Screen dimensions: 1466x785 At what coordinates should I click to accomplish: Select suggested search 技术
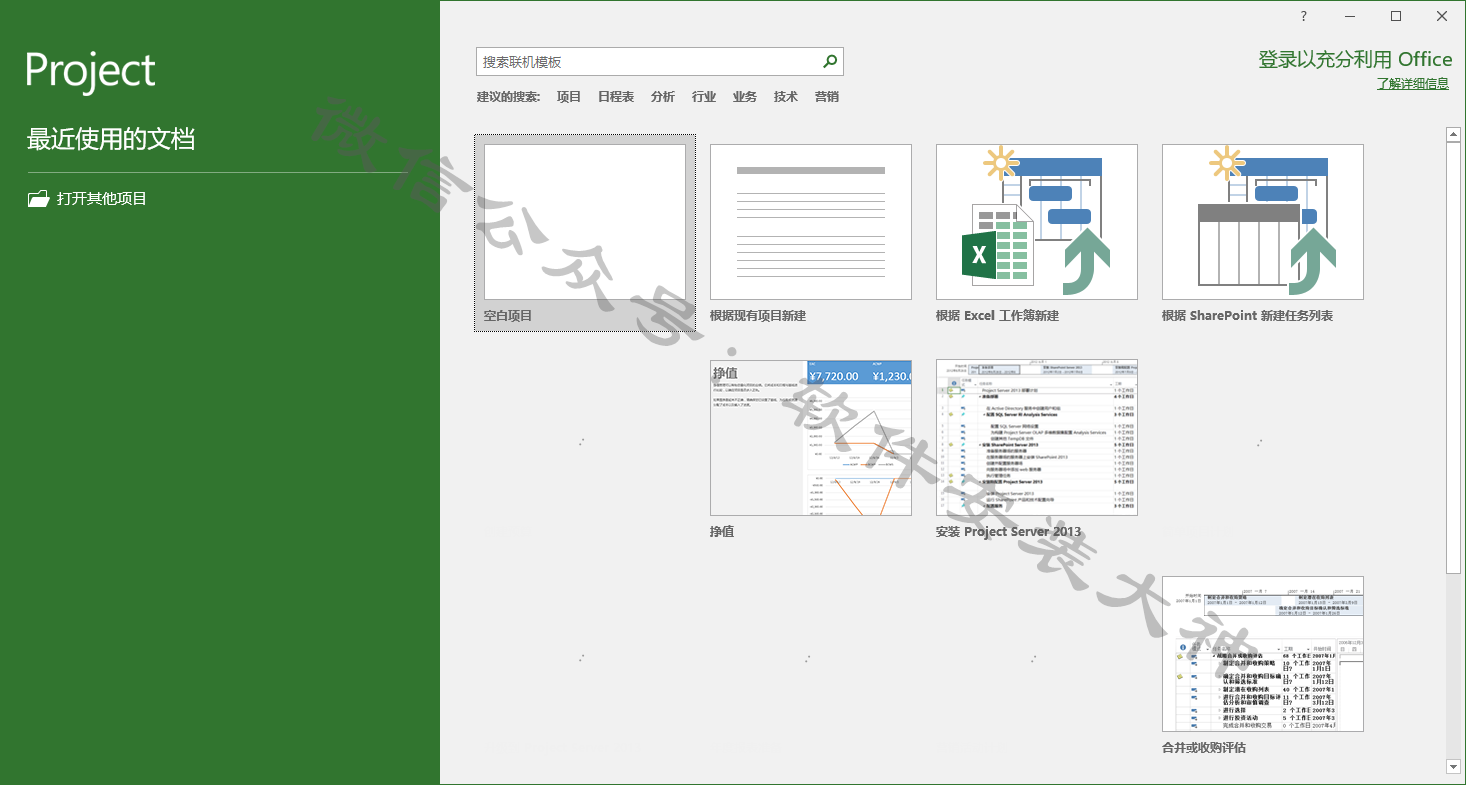[x=786, y=97]
